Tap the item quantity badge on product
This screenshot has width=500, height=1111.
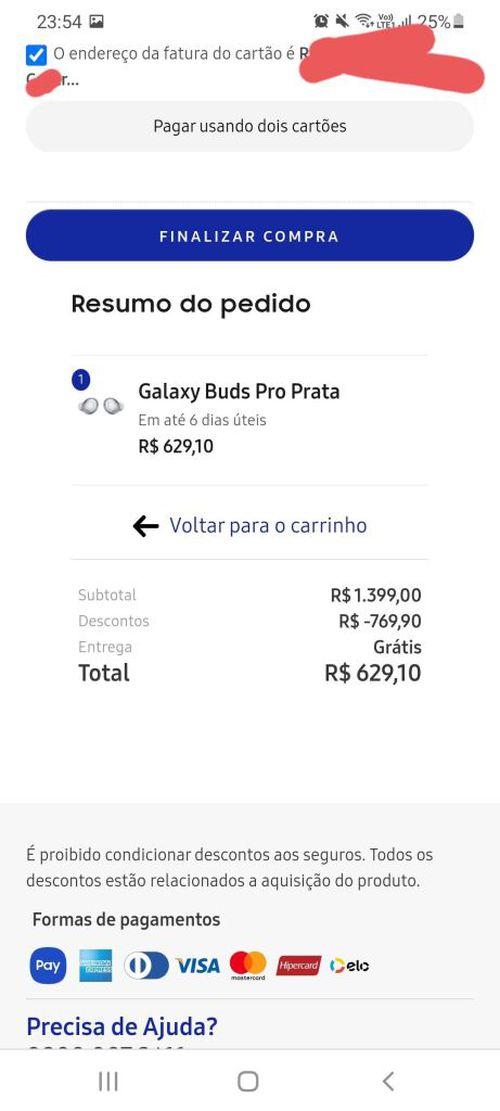click(x=81, y=380)
